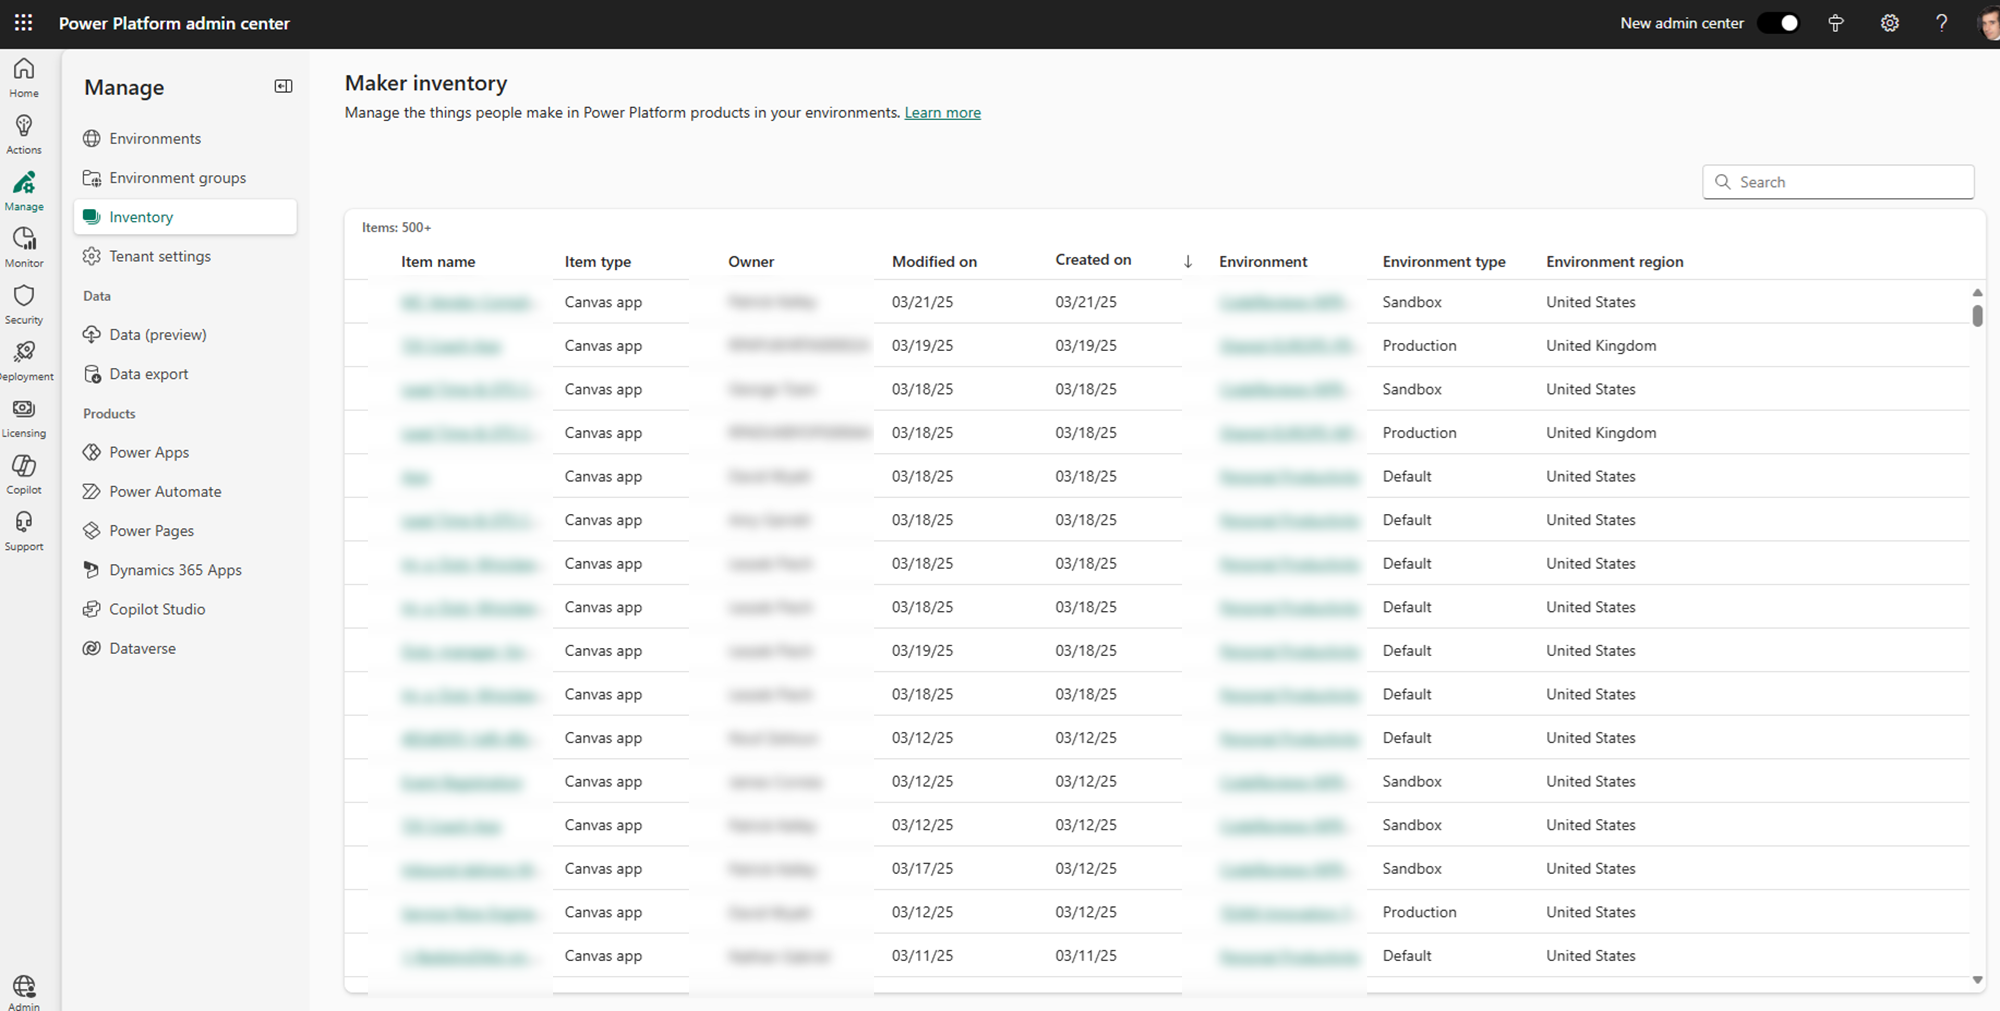Open Security in the left rail

(24, 304)
